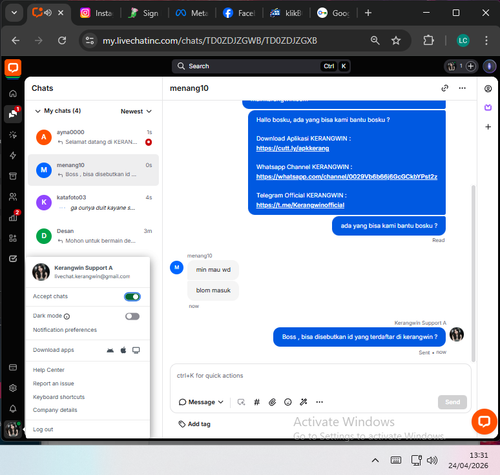Click the LiveChat logo icon
The height and width of the screenshot is (475, 500).
pos(13,68)
